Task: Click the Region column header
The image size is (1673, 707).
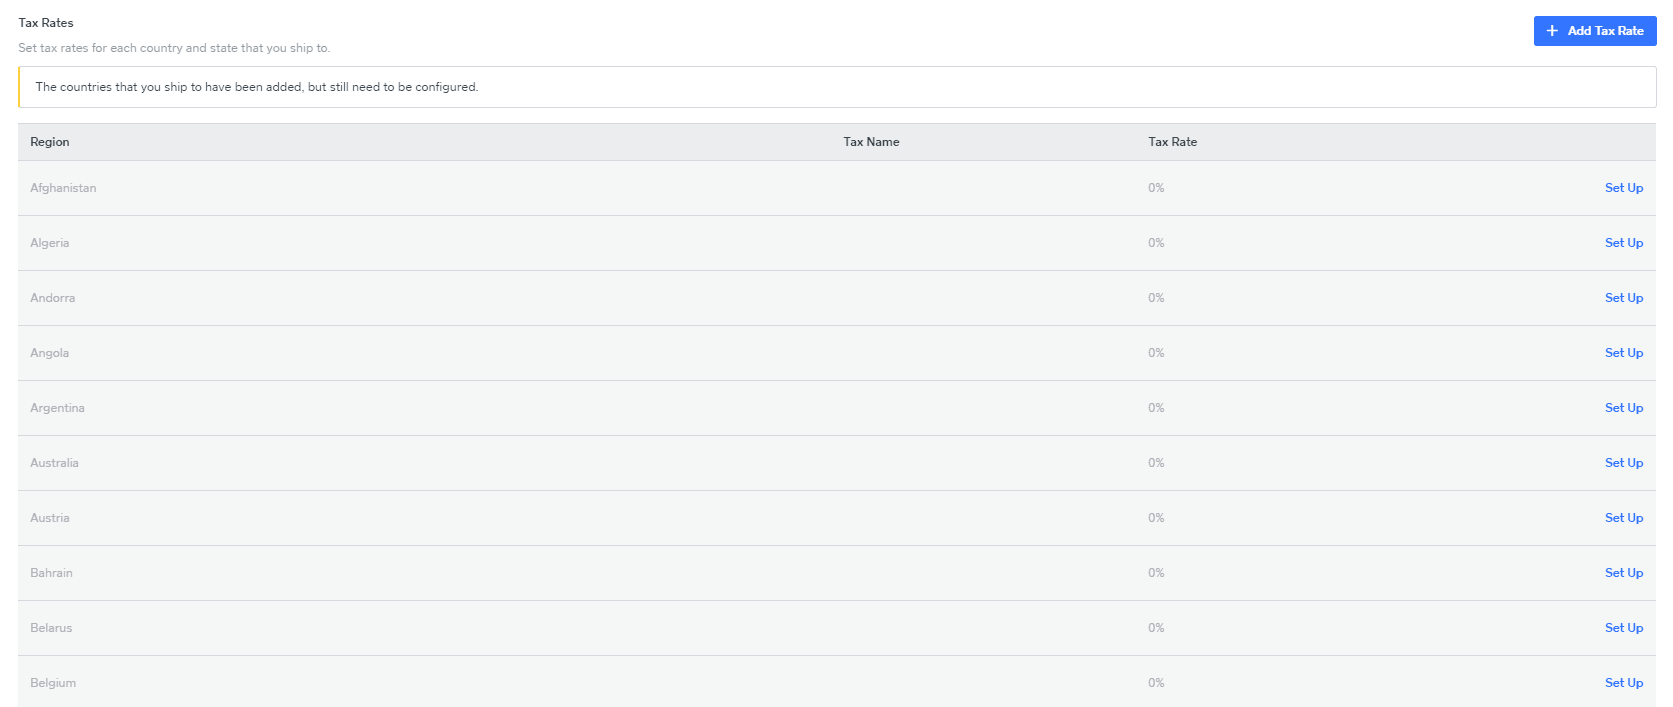Action: [50, 142]
